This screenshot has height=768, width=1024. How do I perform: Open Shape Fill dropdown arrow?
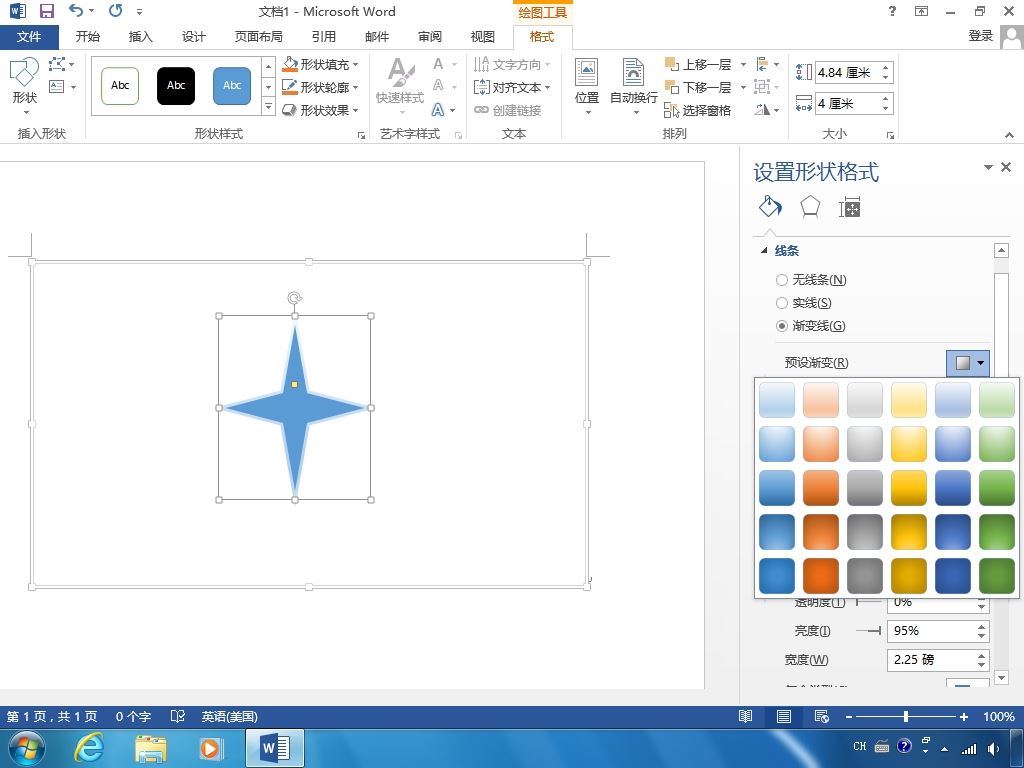tap(355, 65)
